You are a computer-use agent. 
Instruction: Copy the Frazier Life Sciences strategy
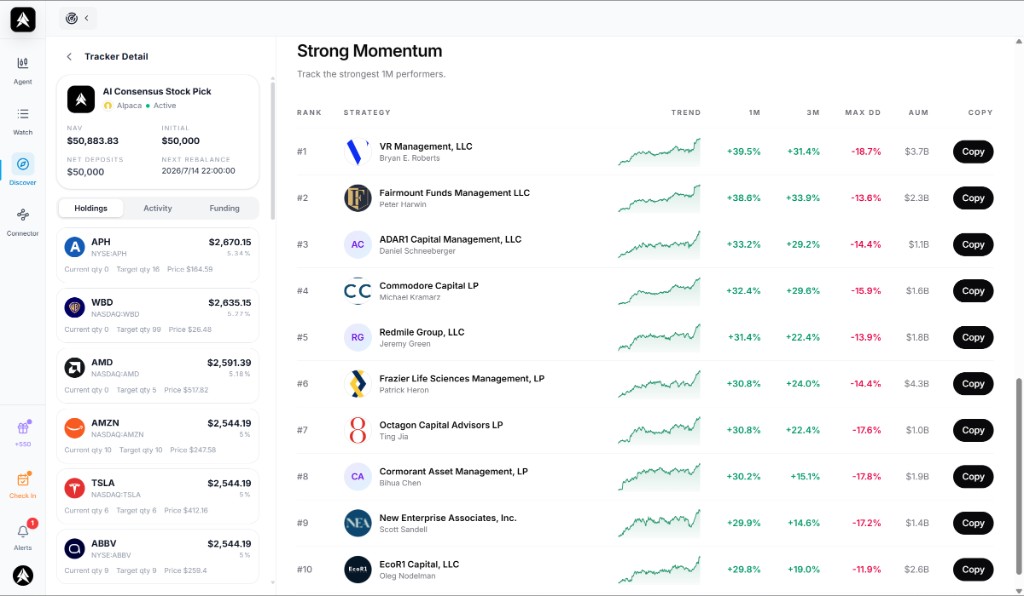pyautogui.click(x=972, y=384)
